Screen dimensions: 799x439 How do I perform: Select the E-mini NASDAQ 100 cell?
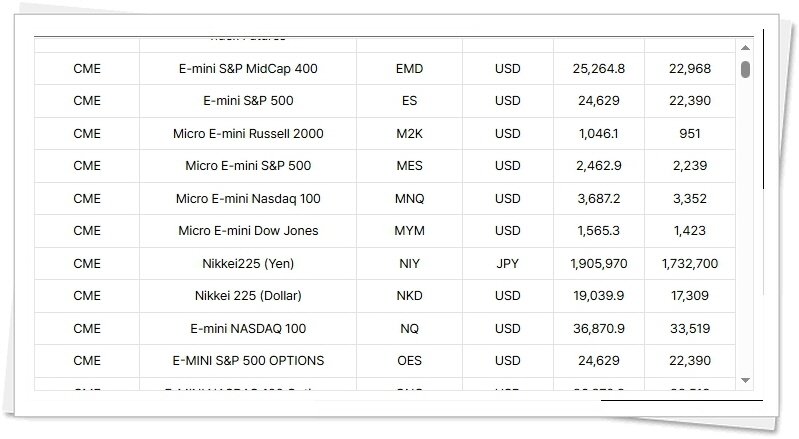(248, 329)
